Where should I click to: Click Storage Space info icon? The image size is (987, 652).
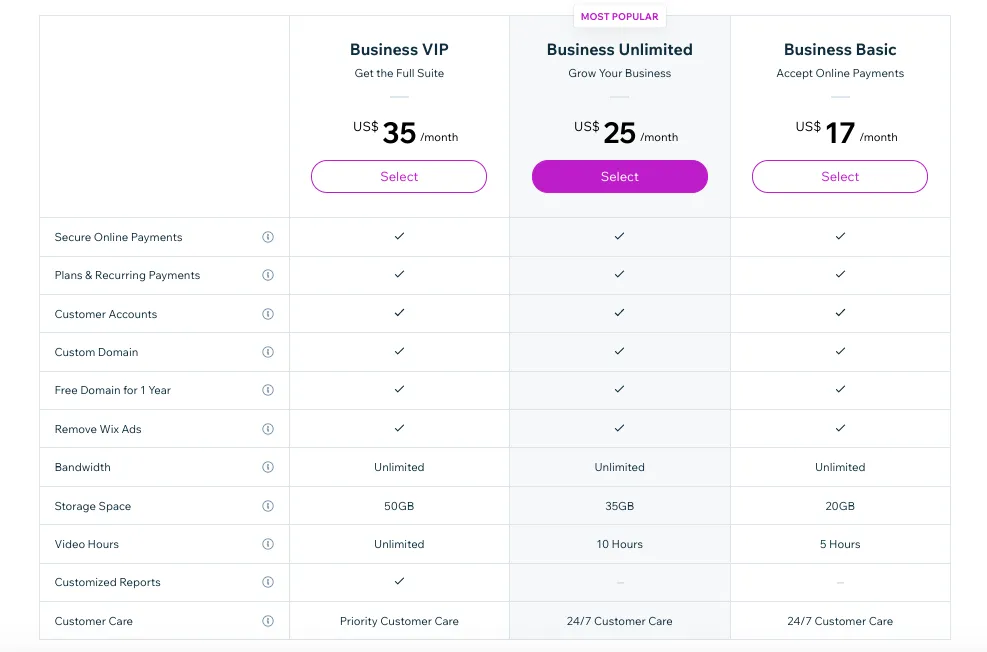click(x=268, y=506)
